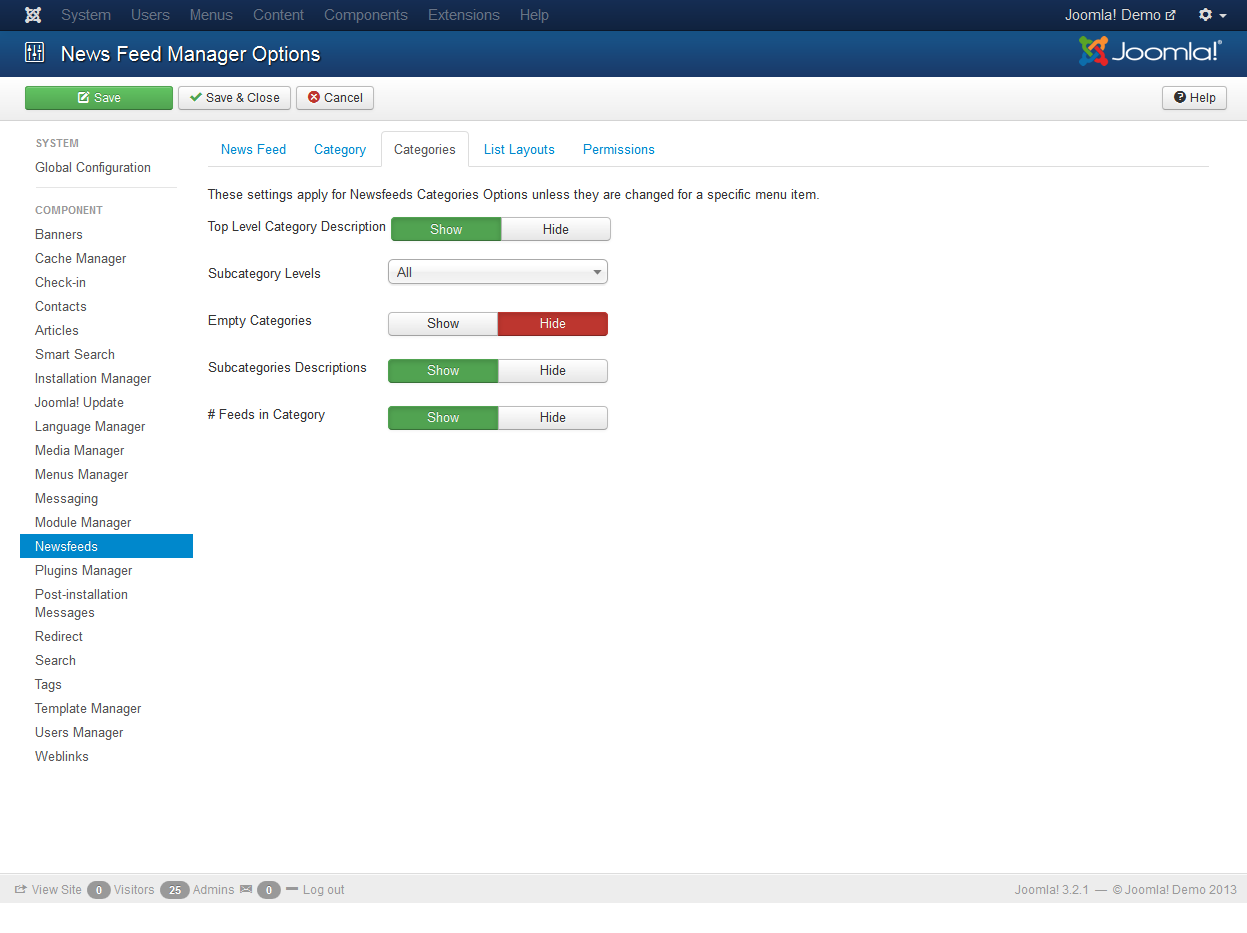Set Top Level Category Description to Hide
This screenshot has height=933, width=1247.
pyautogui.click(x=556, y=230)
